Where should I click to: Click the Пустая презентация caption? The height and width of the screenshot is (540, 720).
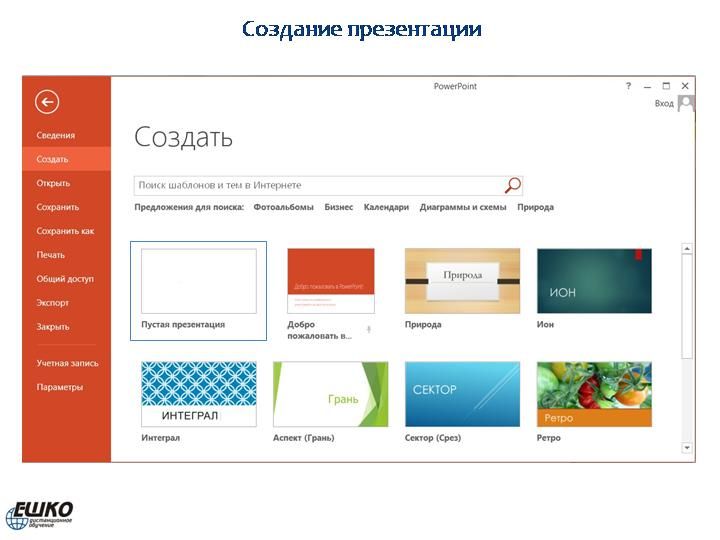pos(183,324)
